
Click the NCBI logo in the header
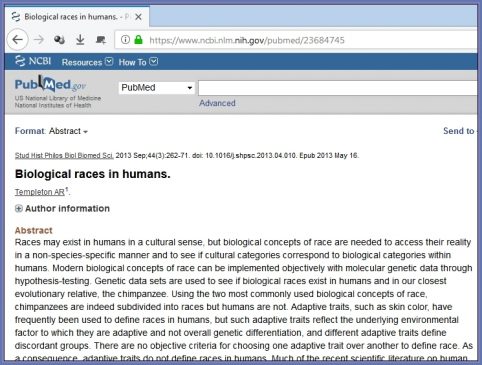coord(33,61)
